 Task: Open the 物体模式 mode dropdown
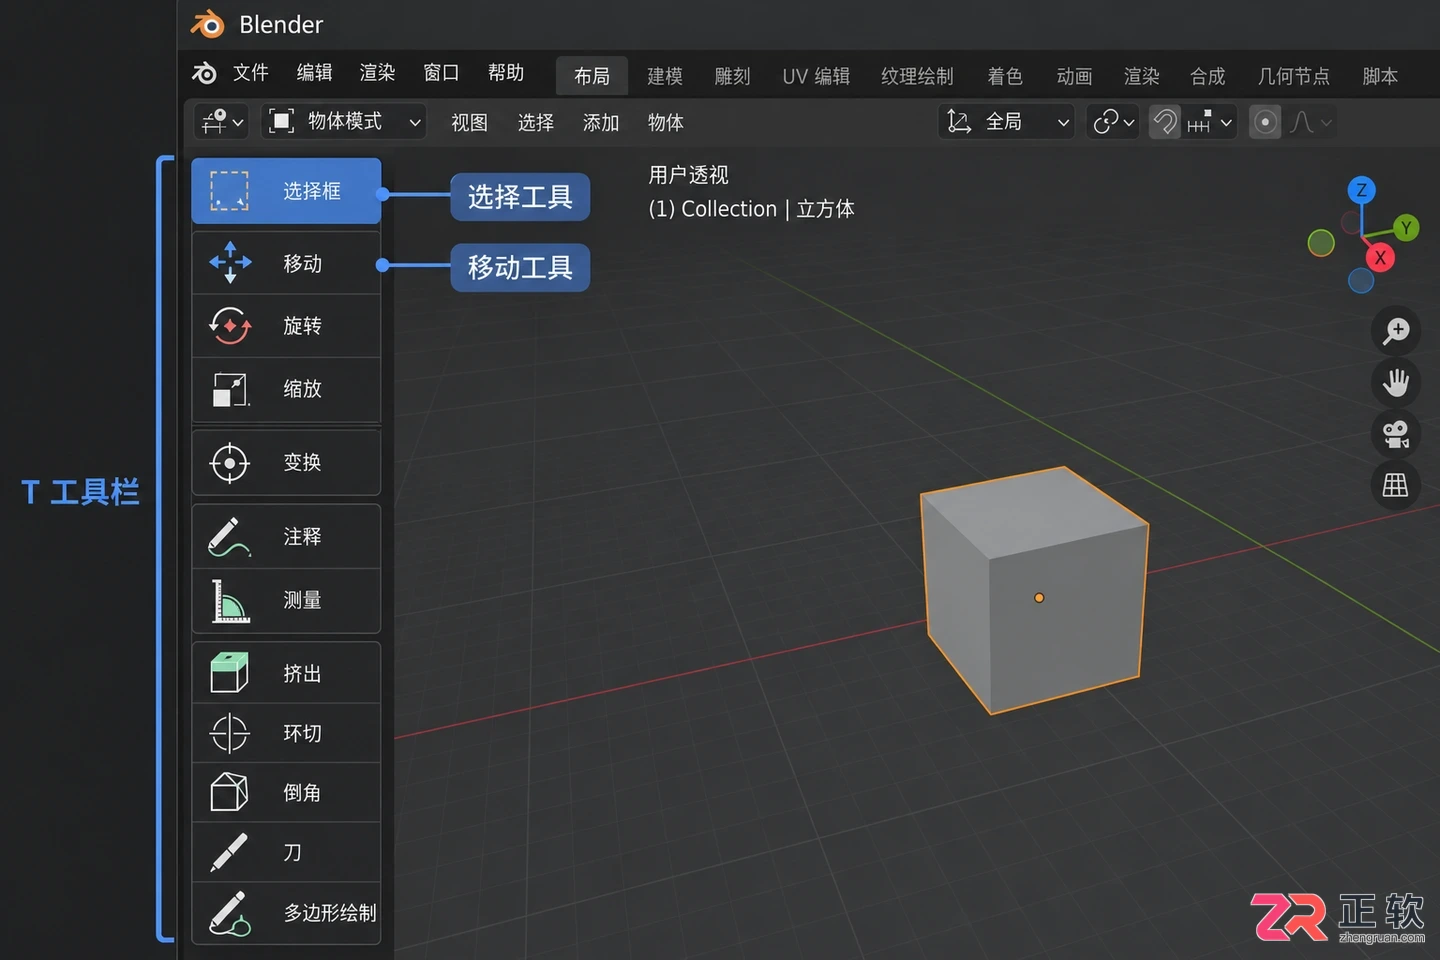click(344, 122)
